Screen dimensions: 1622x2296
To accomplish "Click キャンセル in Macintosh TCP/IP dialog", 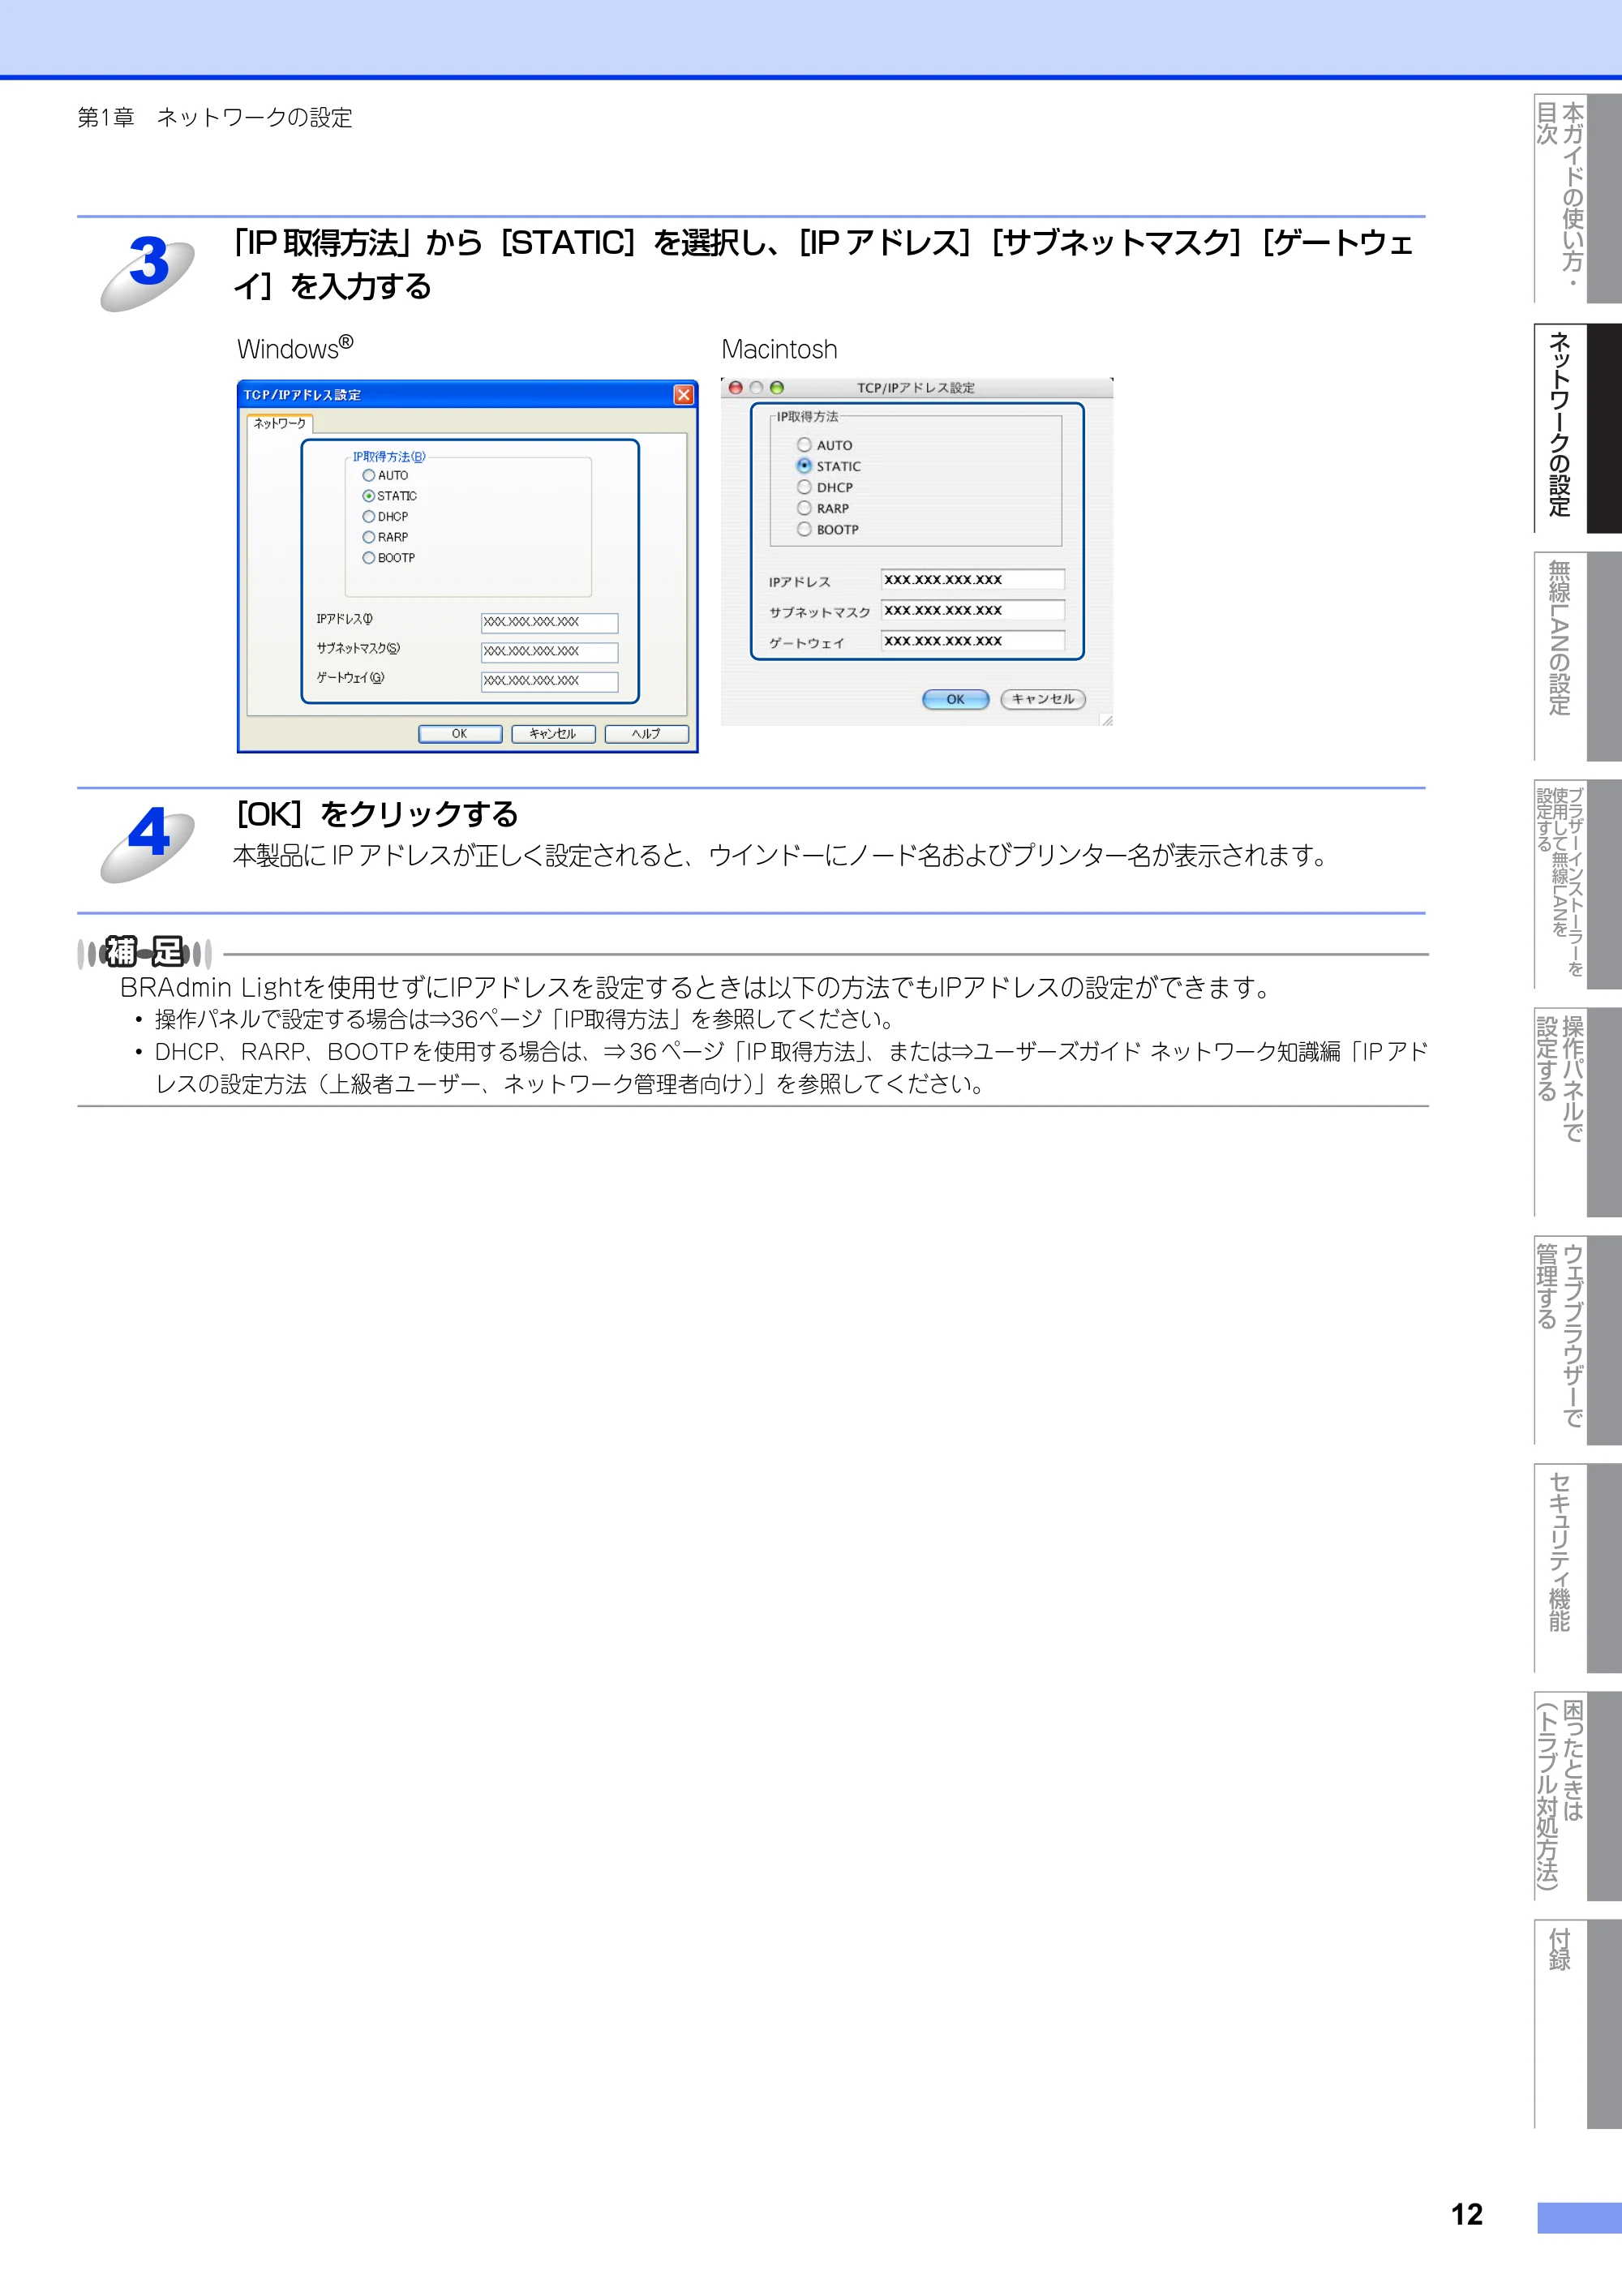I will (1043, 699).
